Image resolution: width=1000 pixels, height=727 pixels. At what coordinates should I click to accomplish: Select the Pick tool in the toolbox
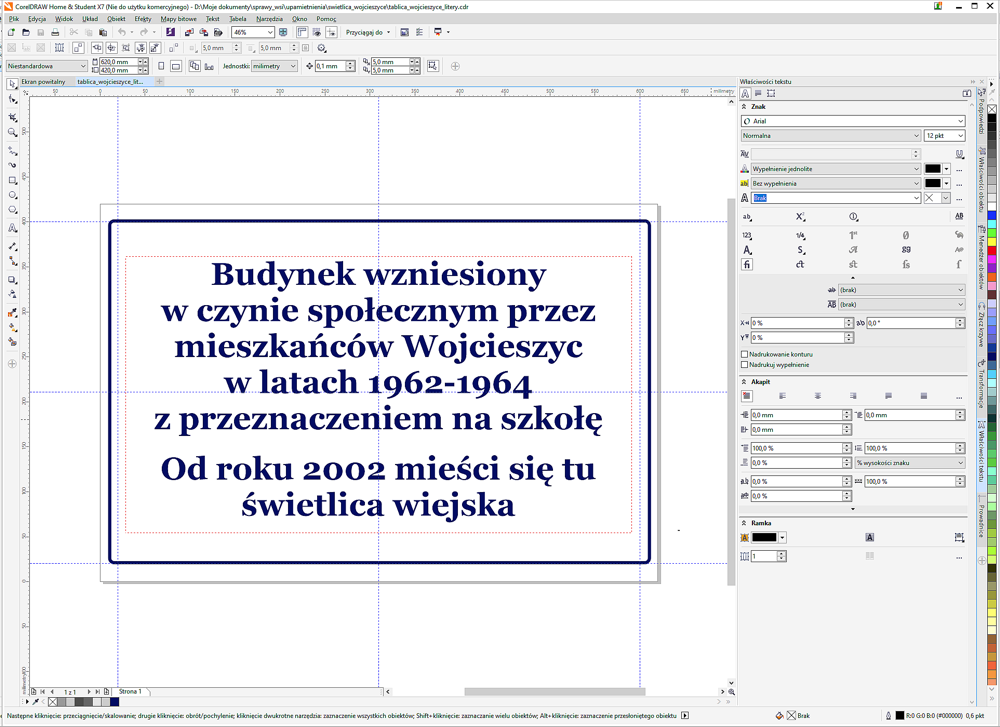click(x=12, y=84)
